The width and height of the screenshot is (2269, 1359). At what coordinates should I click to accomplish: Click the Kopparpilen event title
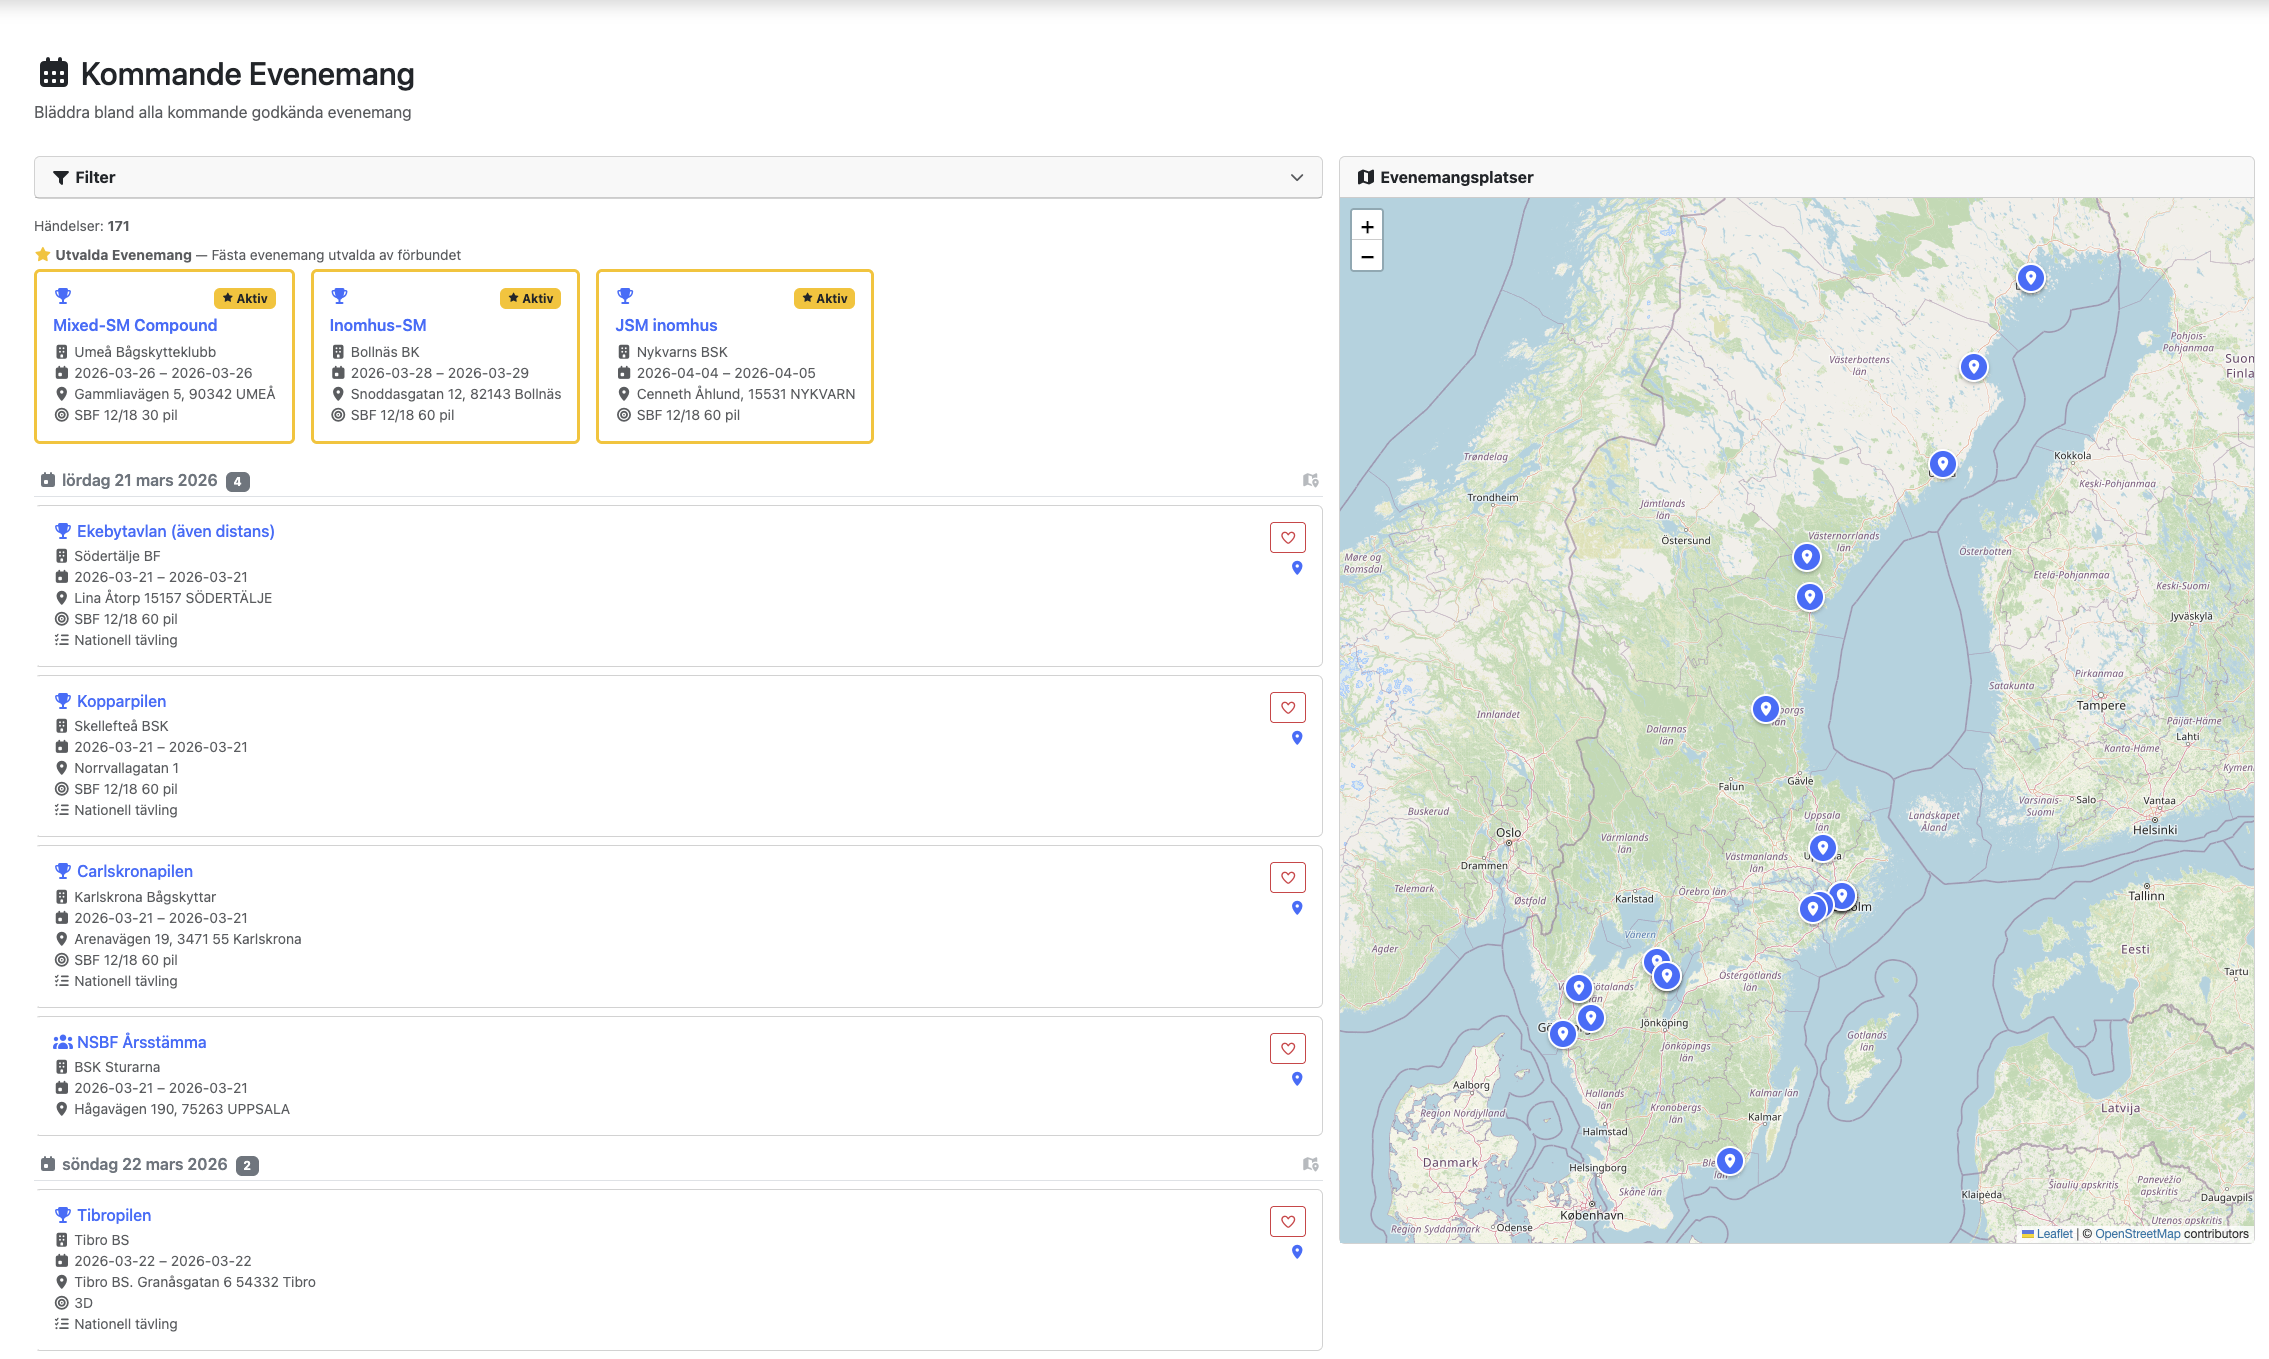[x=121, y=702]
